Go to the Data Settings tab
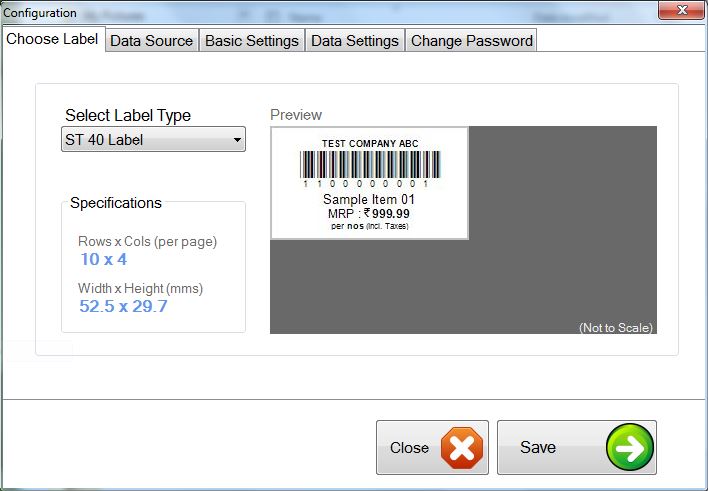Viewport: 708px width, 491px height. pos(355,41)
